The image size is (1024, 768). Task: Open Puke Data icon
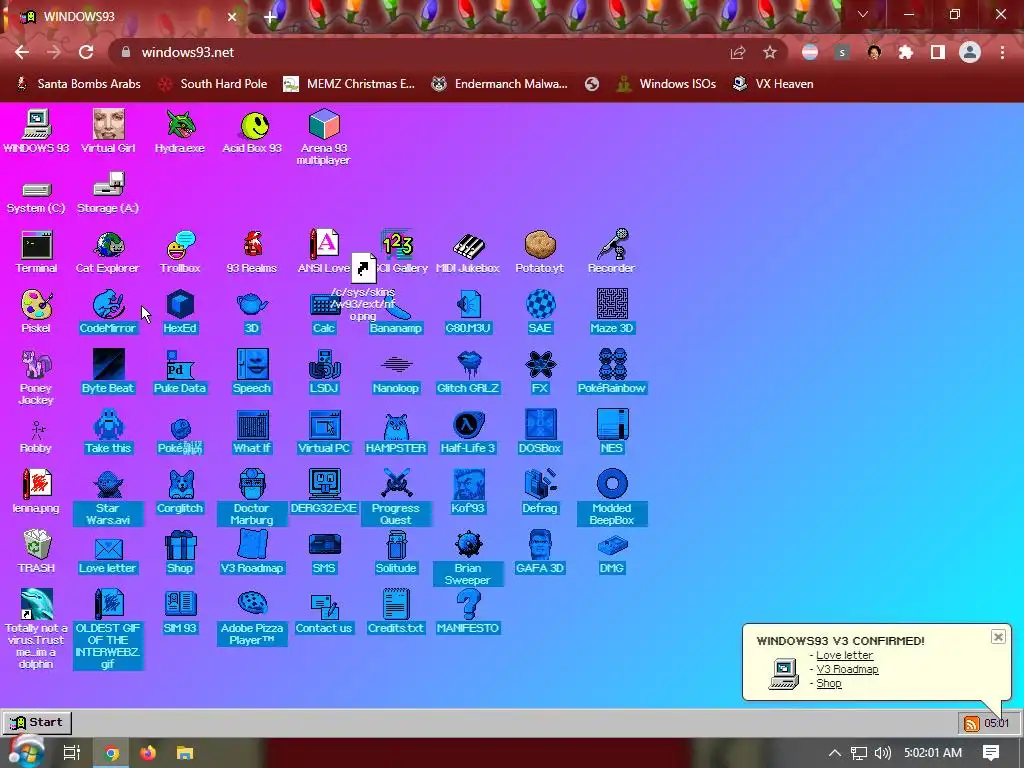180,372
